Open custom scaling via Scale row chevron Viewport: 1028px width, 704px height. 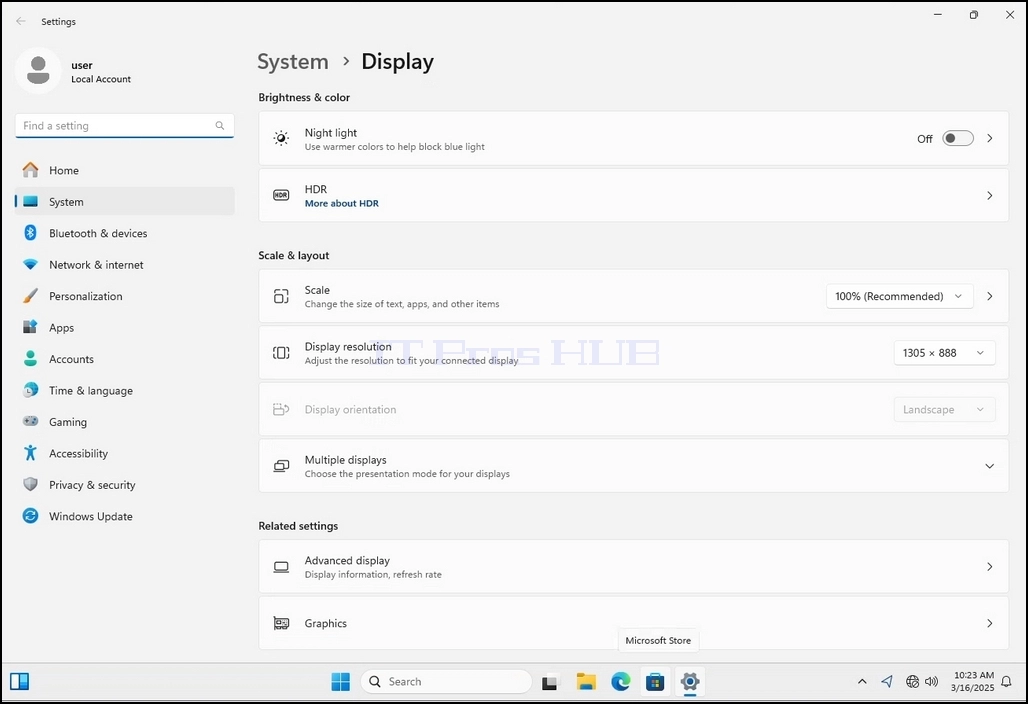click(x=989, y=296)
